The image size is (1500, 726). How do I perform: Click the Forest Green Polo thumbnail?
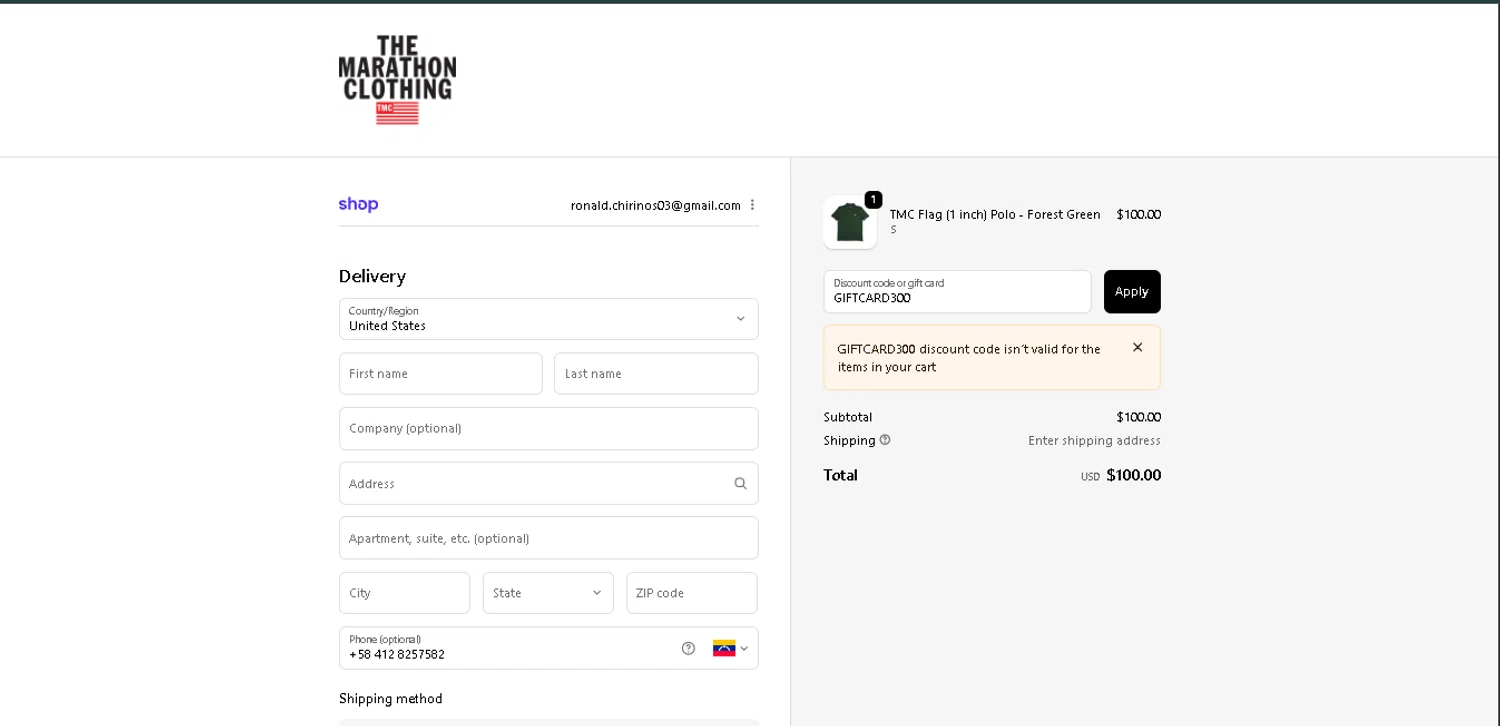pyautogui.click(x=850, y=222)
